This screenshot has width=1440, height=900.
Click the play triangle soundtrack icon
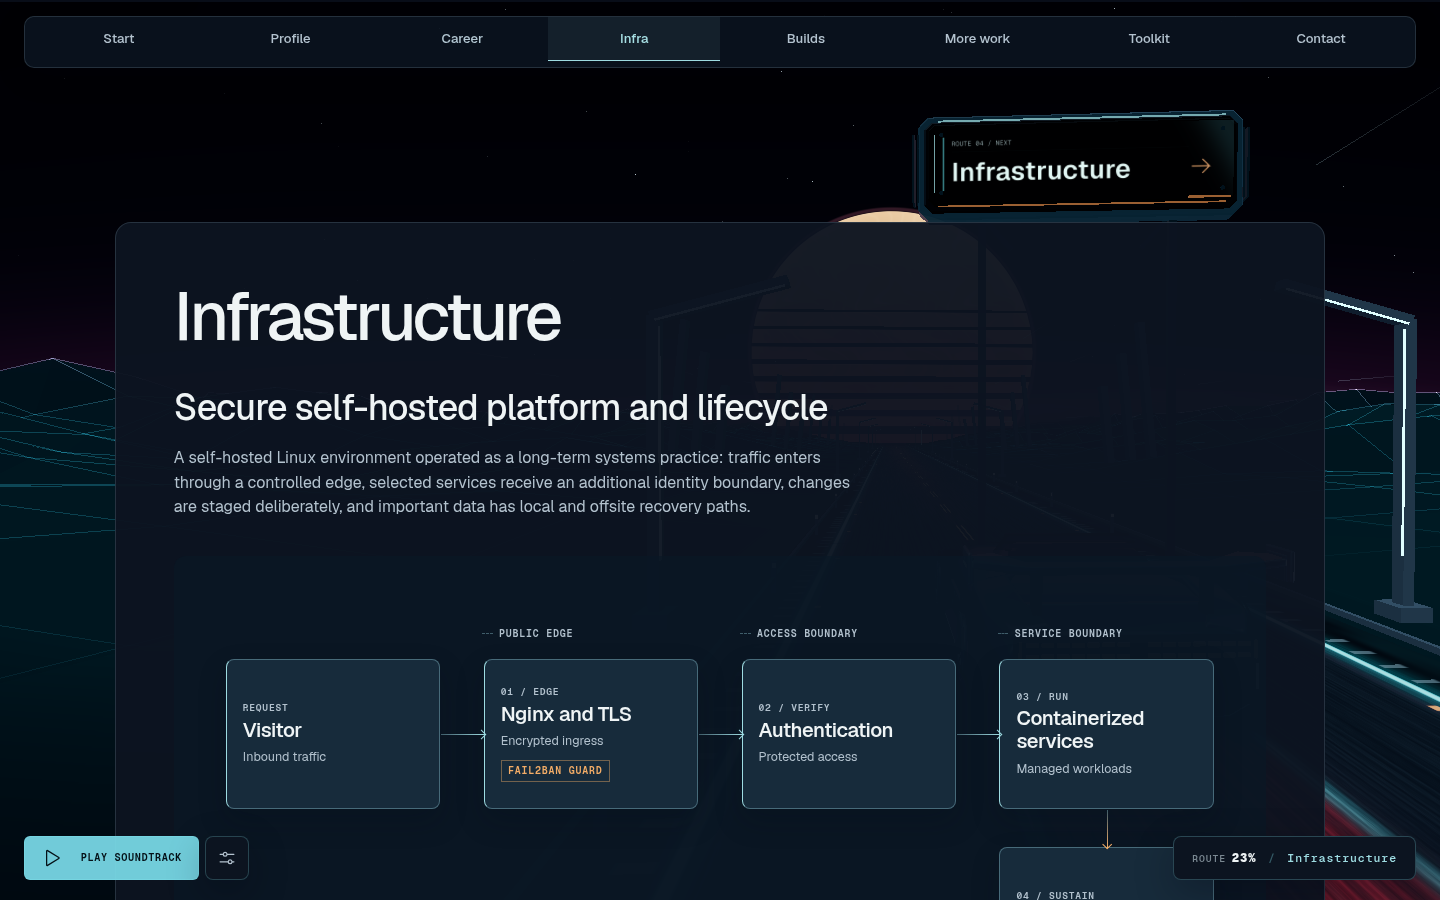(53, 858)
